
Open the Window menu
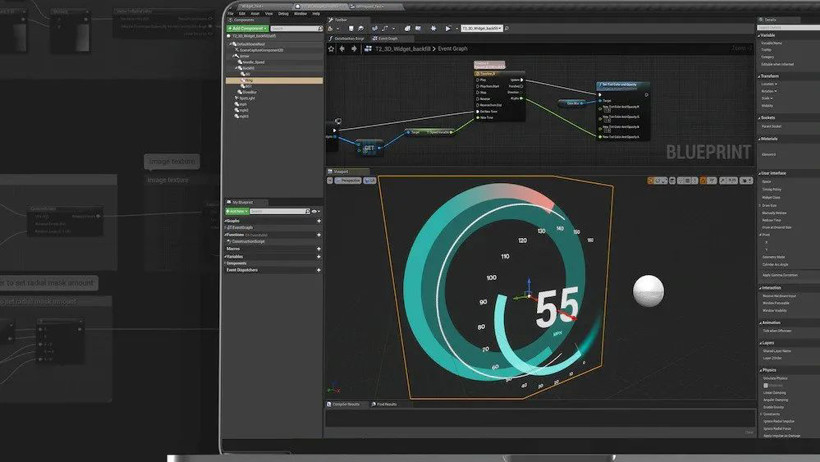tap(300, 14)
